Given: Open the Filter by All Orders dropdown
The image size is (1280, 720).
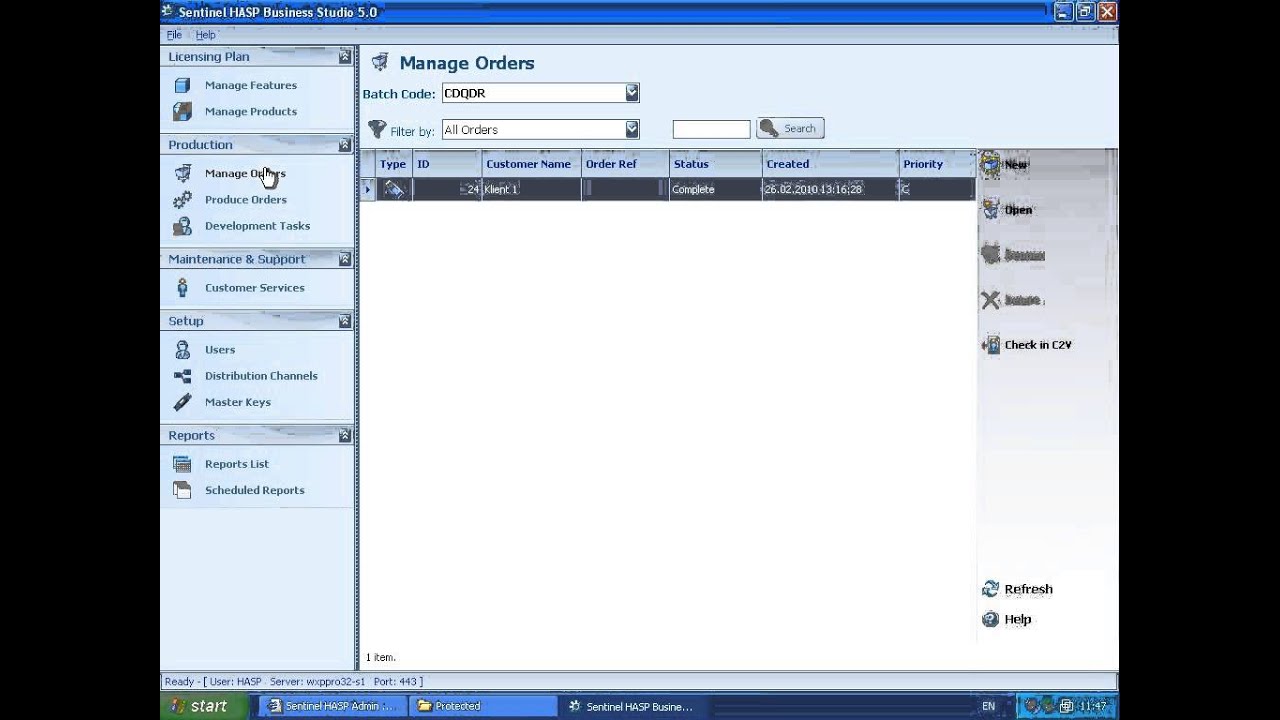Looking at the screenshot, I should [x=632, y=129].
